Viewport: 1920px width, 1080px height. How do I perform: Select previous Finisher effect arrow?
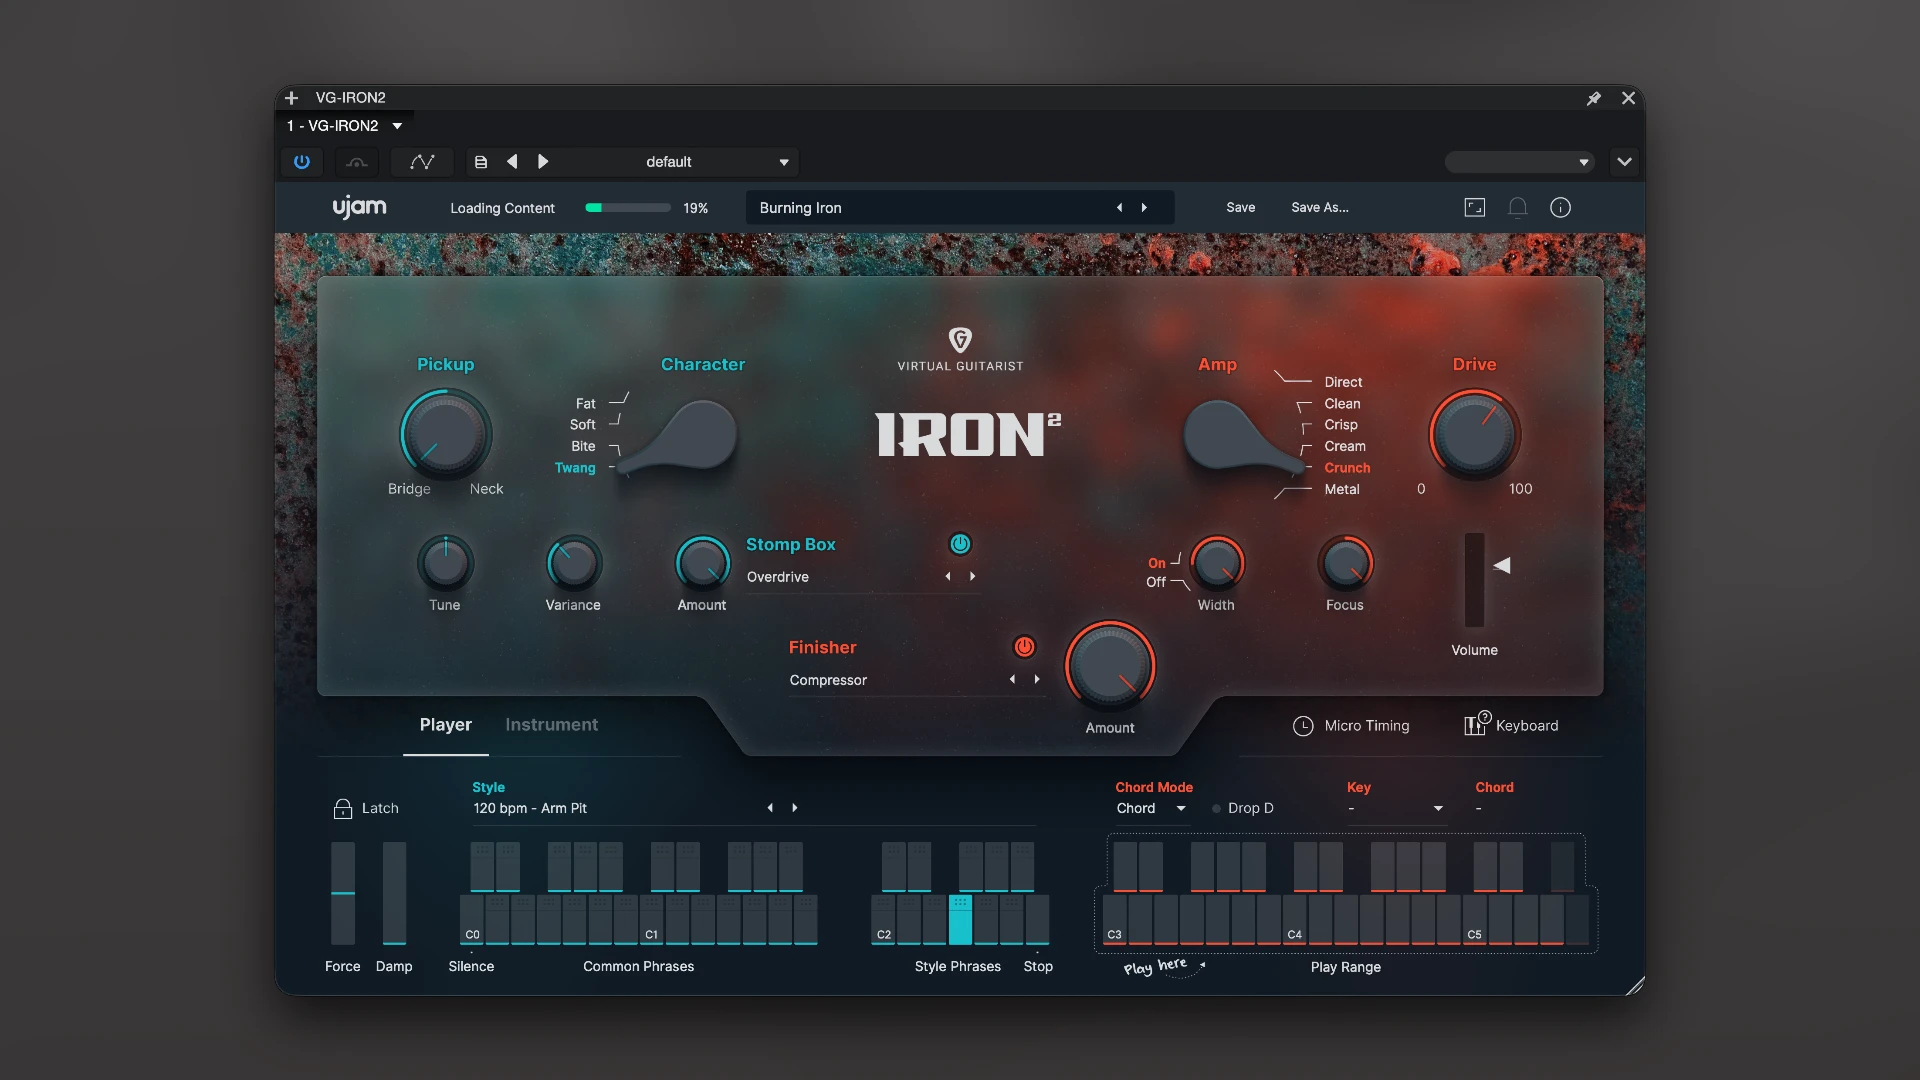[x=1012, y=680]
